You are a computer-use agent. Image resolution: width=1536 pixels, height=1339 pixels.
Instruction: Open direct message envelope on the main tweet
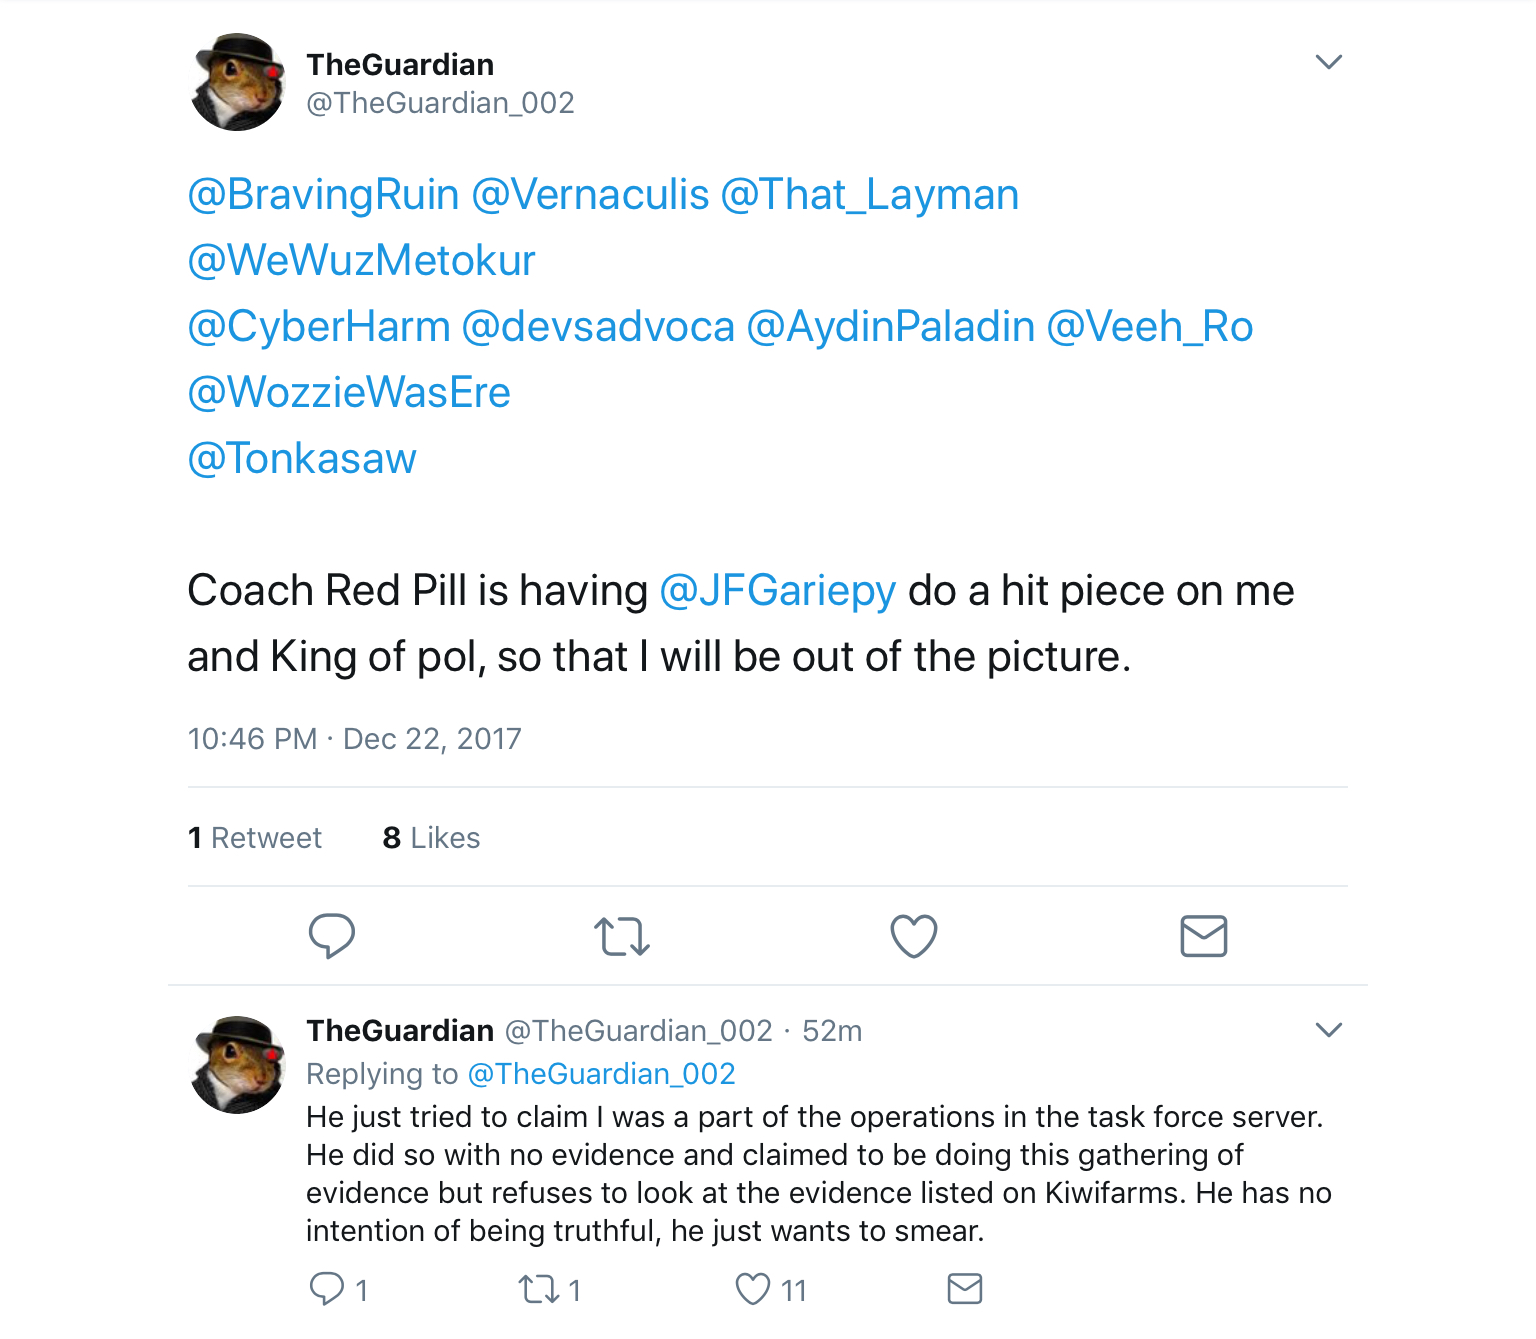[1204, 936]
